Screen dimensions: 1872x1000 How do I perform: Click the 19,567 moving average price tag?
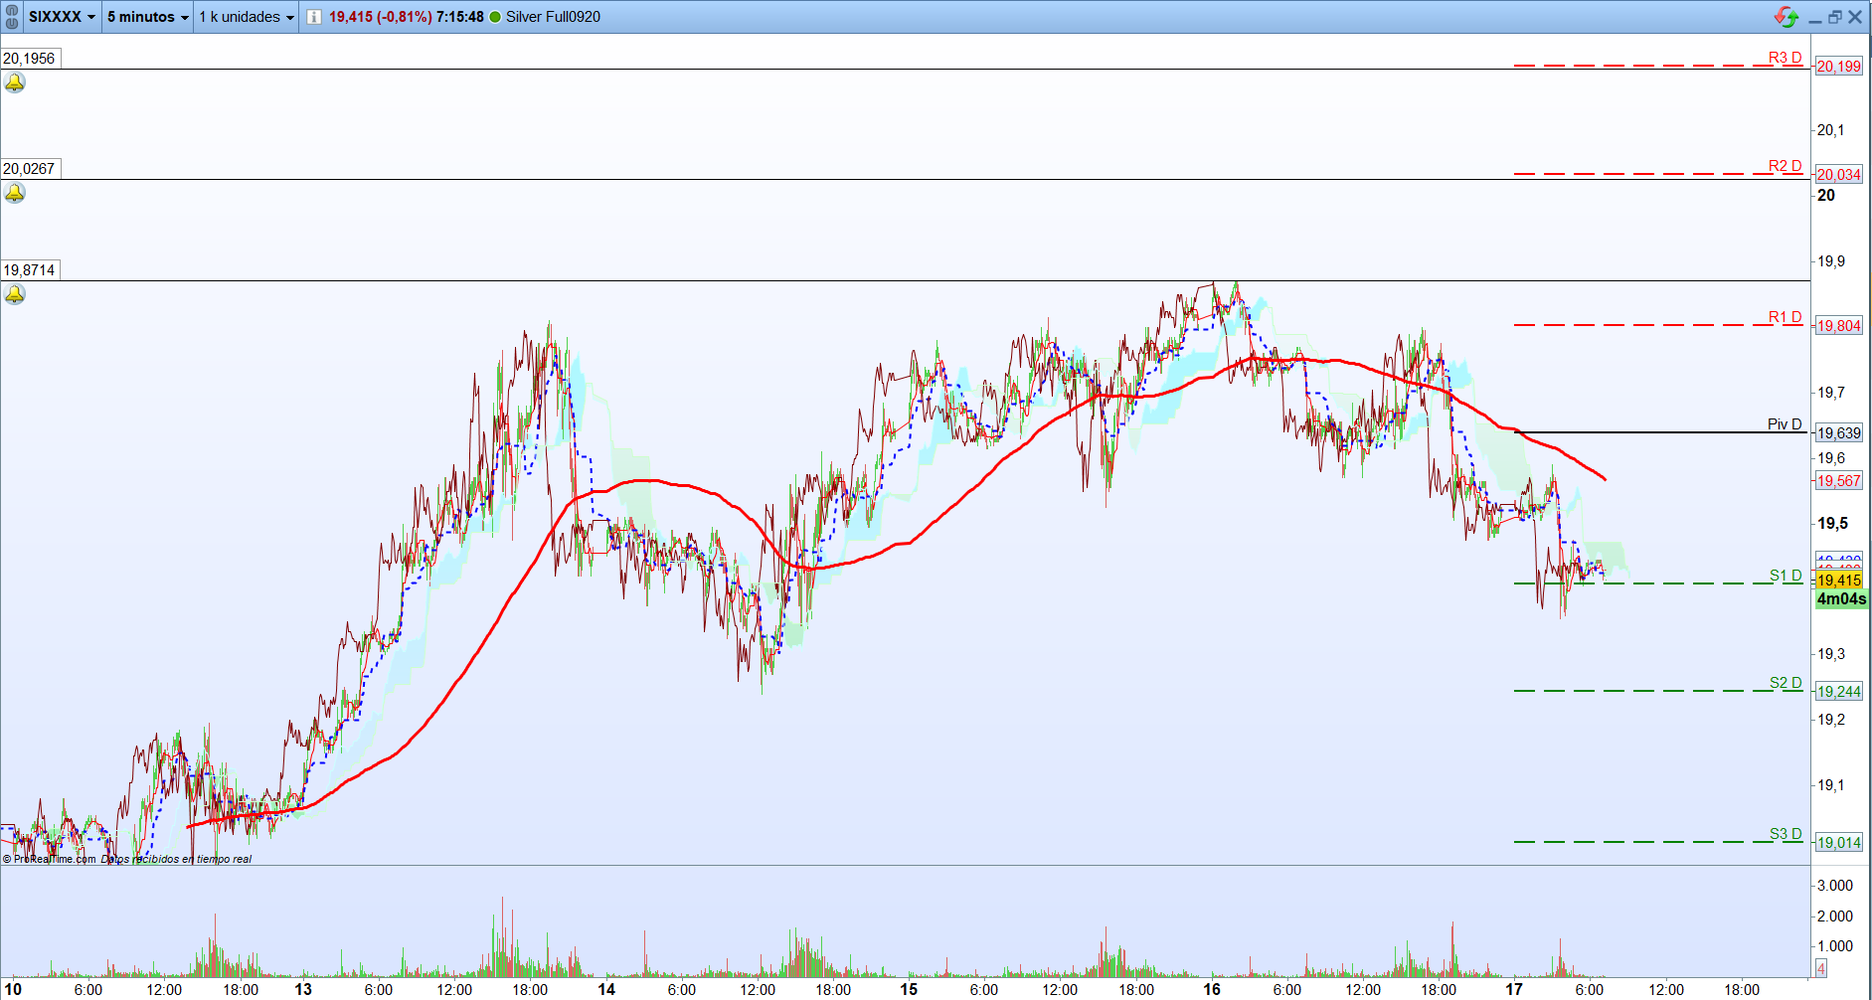[x=1839, y=481]
